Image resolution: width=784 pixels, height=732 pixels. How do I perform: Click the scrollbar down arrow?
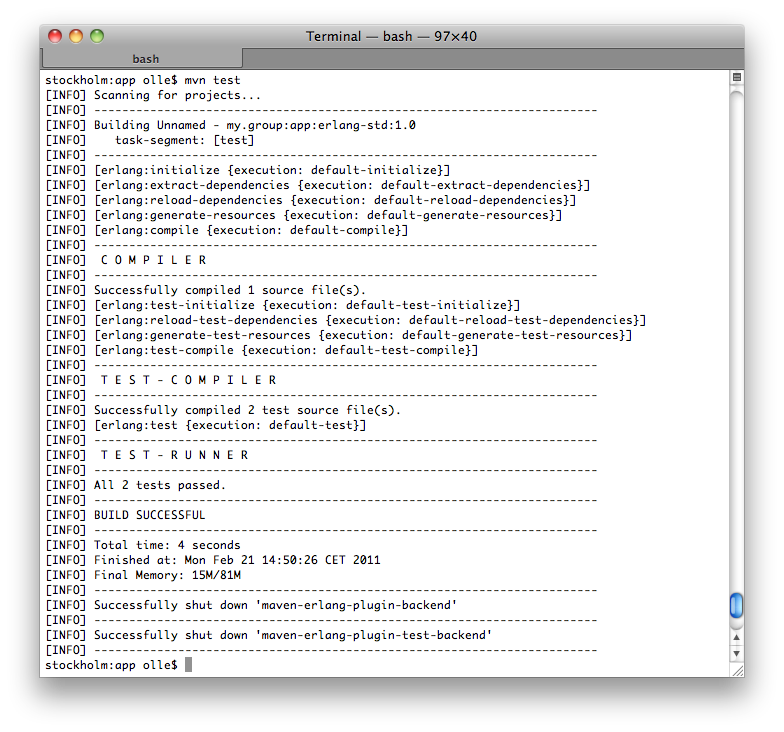pyautogui.click(x=736, y=653)
